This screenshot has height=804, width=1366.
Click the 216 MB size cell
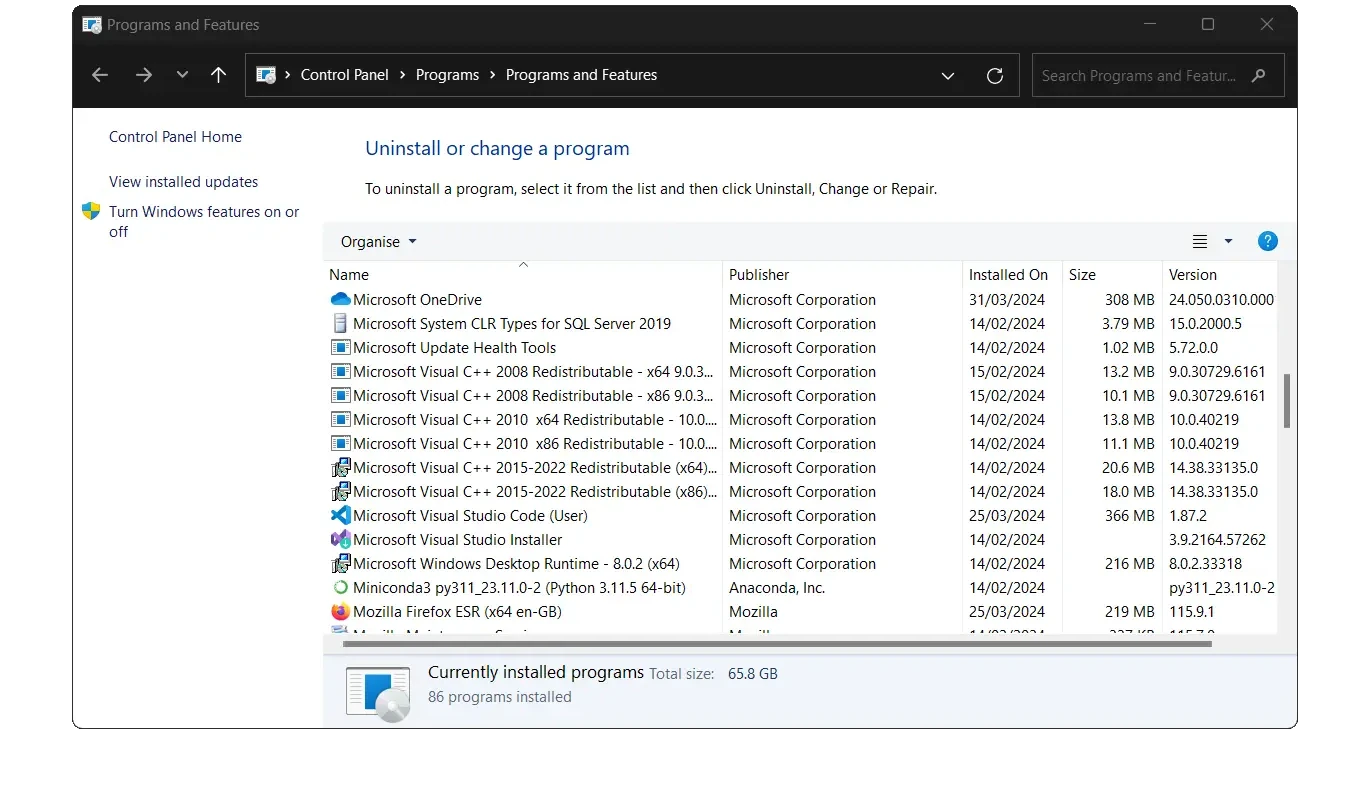1130,563
